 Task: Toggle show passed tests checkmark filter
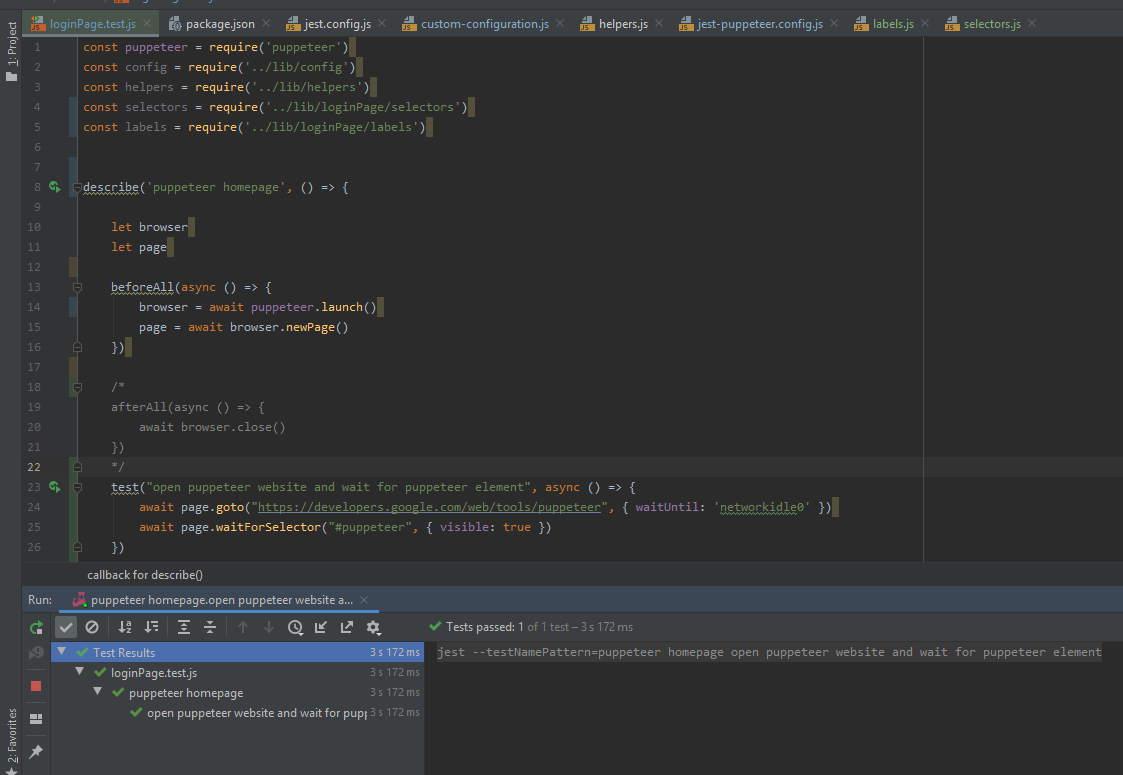click(x=66, y=628)
